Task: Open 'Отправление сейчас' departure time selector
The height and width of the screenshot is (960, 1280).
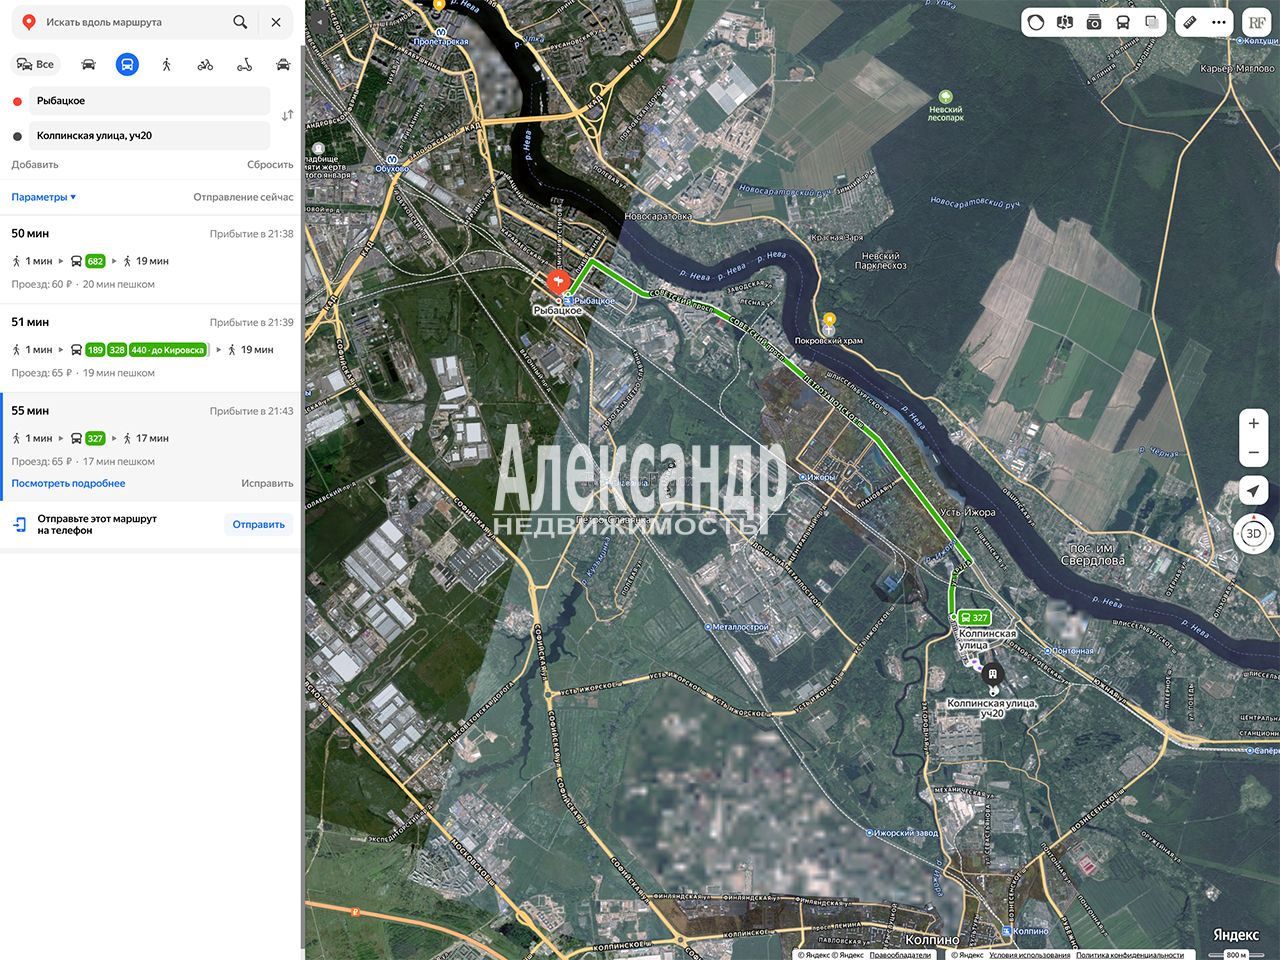Action: [x=243, y=197]
